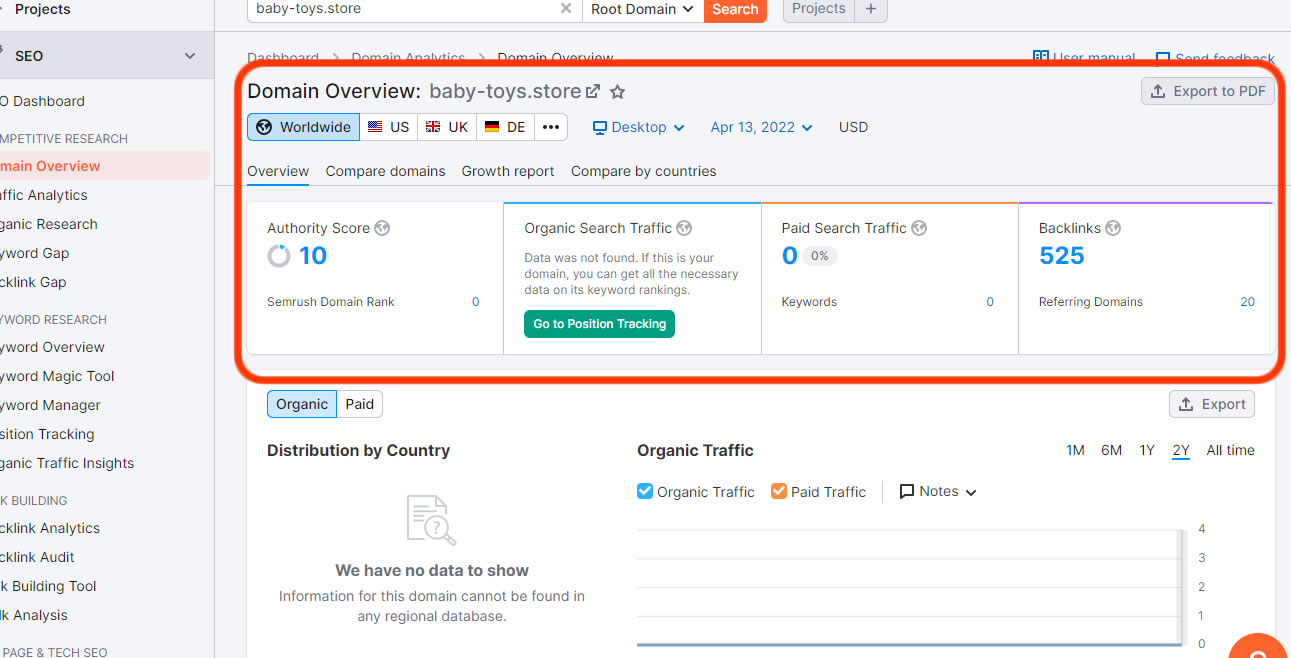Select the DE flag database
1291x658 pixels.
[x=506, y=127]
